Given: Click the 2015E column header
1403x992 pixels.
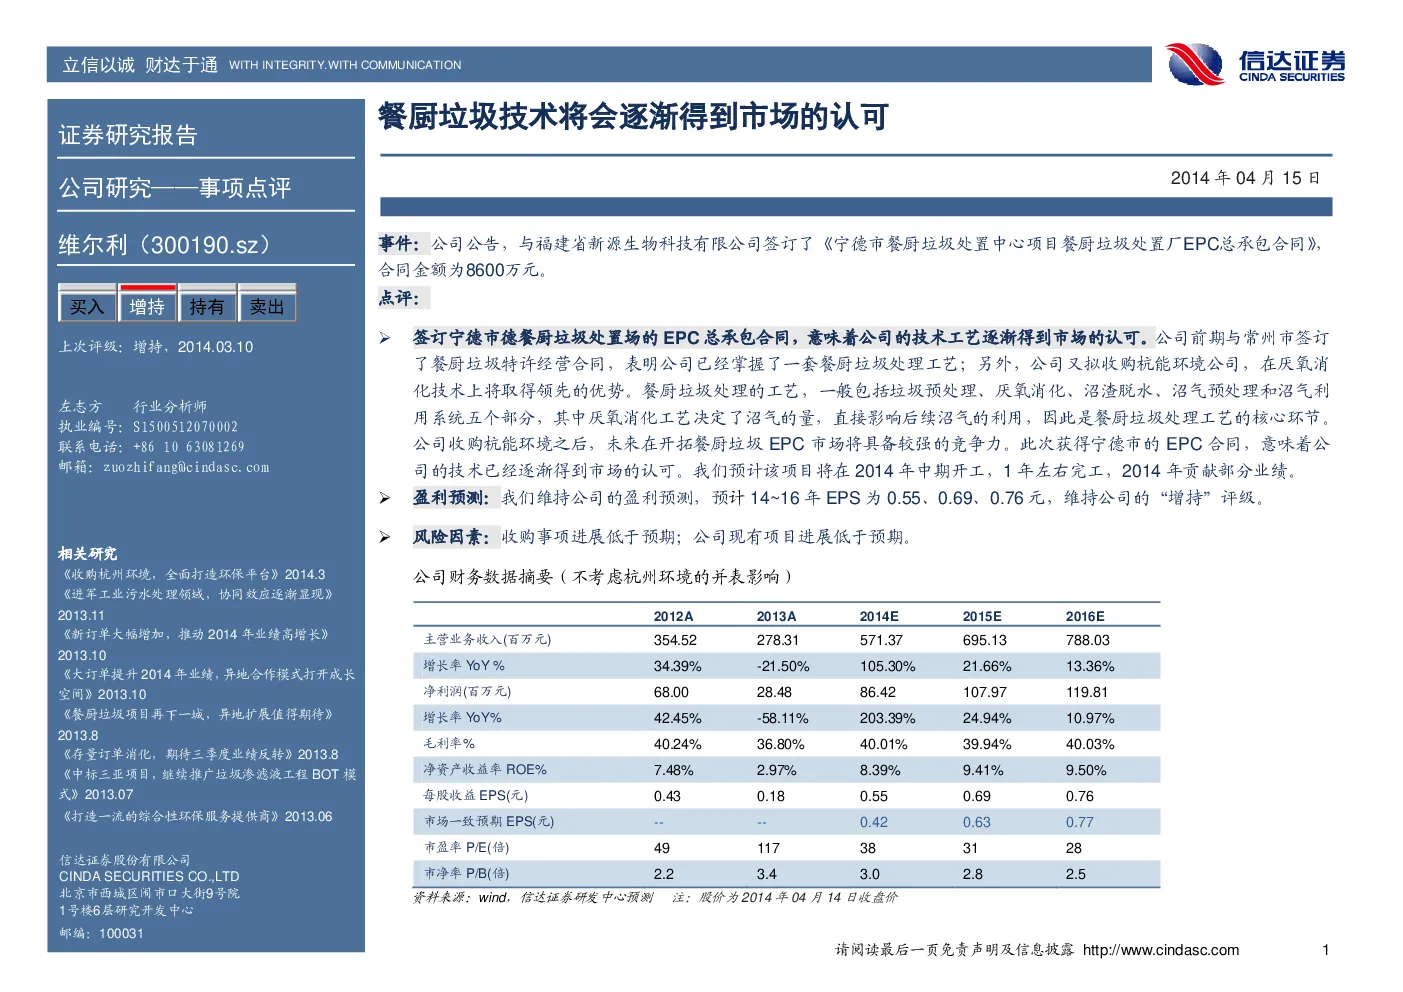Looking at the screenshot, I should (982, 616).
